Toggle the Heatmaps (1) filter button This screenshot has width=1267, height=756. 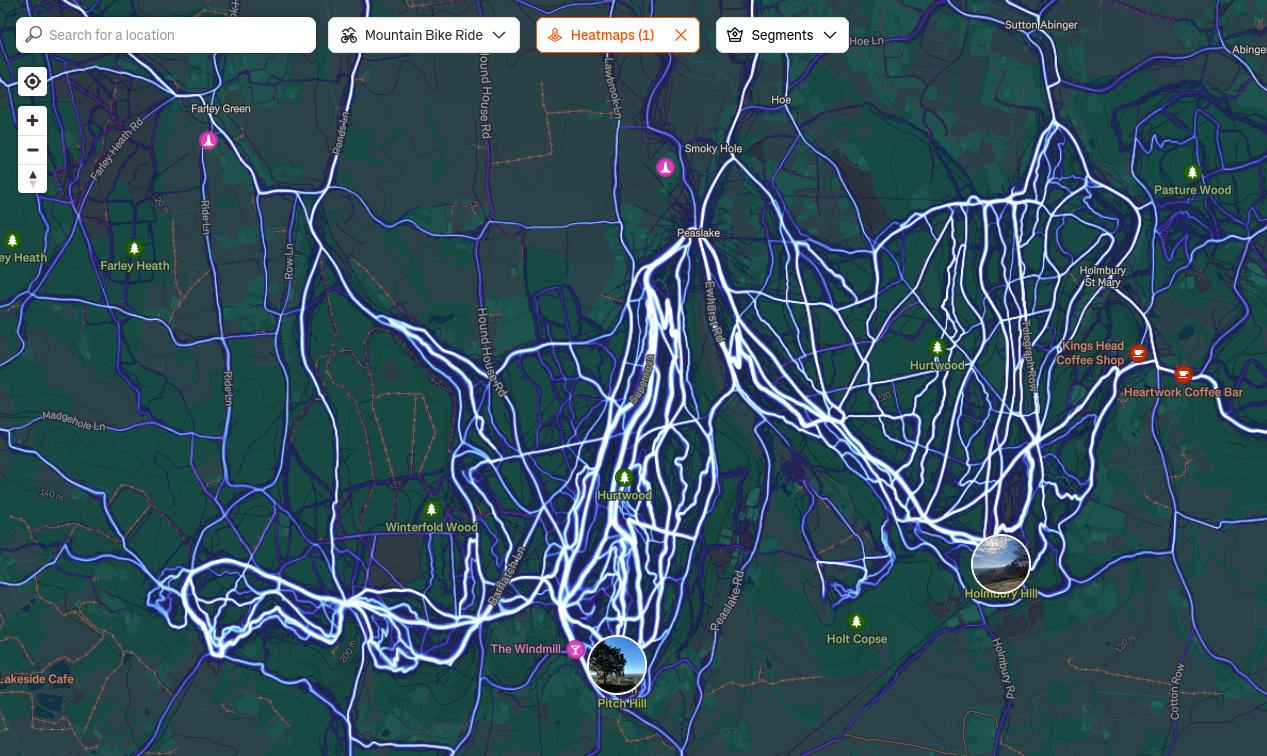tap(604, 35)
